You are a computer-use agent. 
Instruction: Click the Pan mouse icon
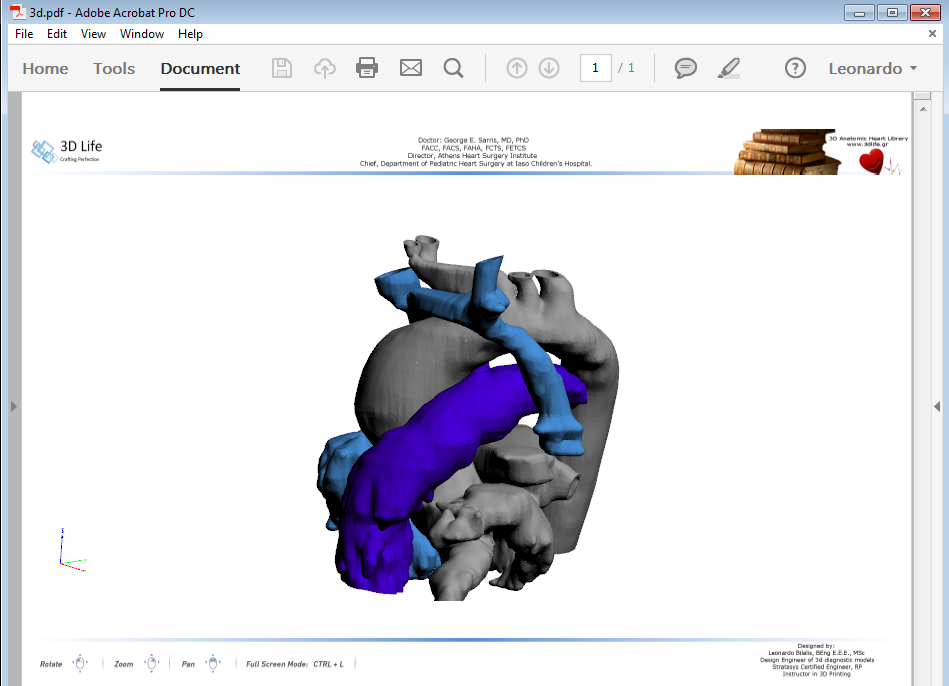pyautogui.click(x=212, y=664)
